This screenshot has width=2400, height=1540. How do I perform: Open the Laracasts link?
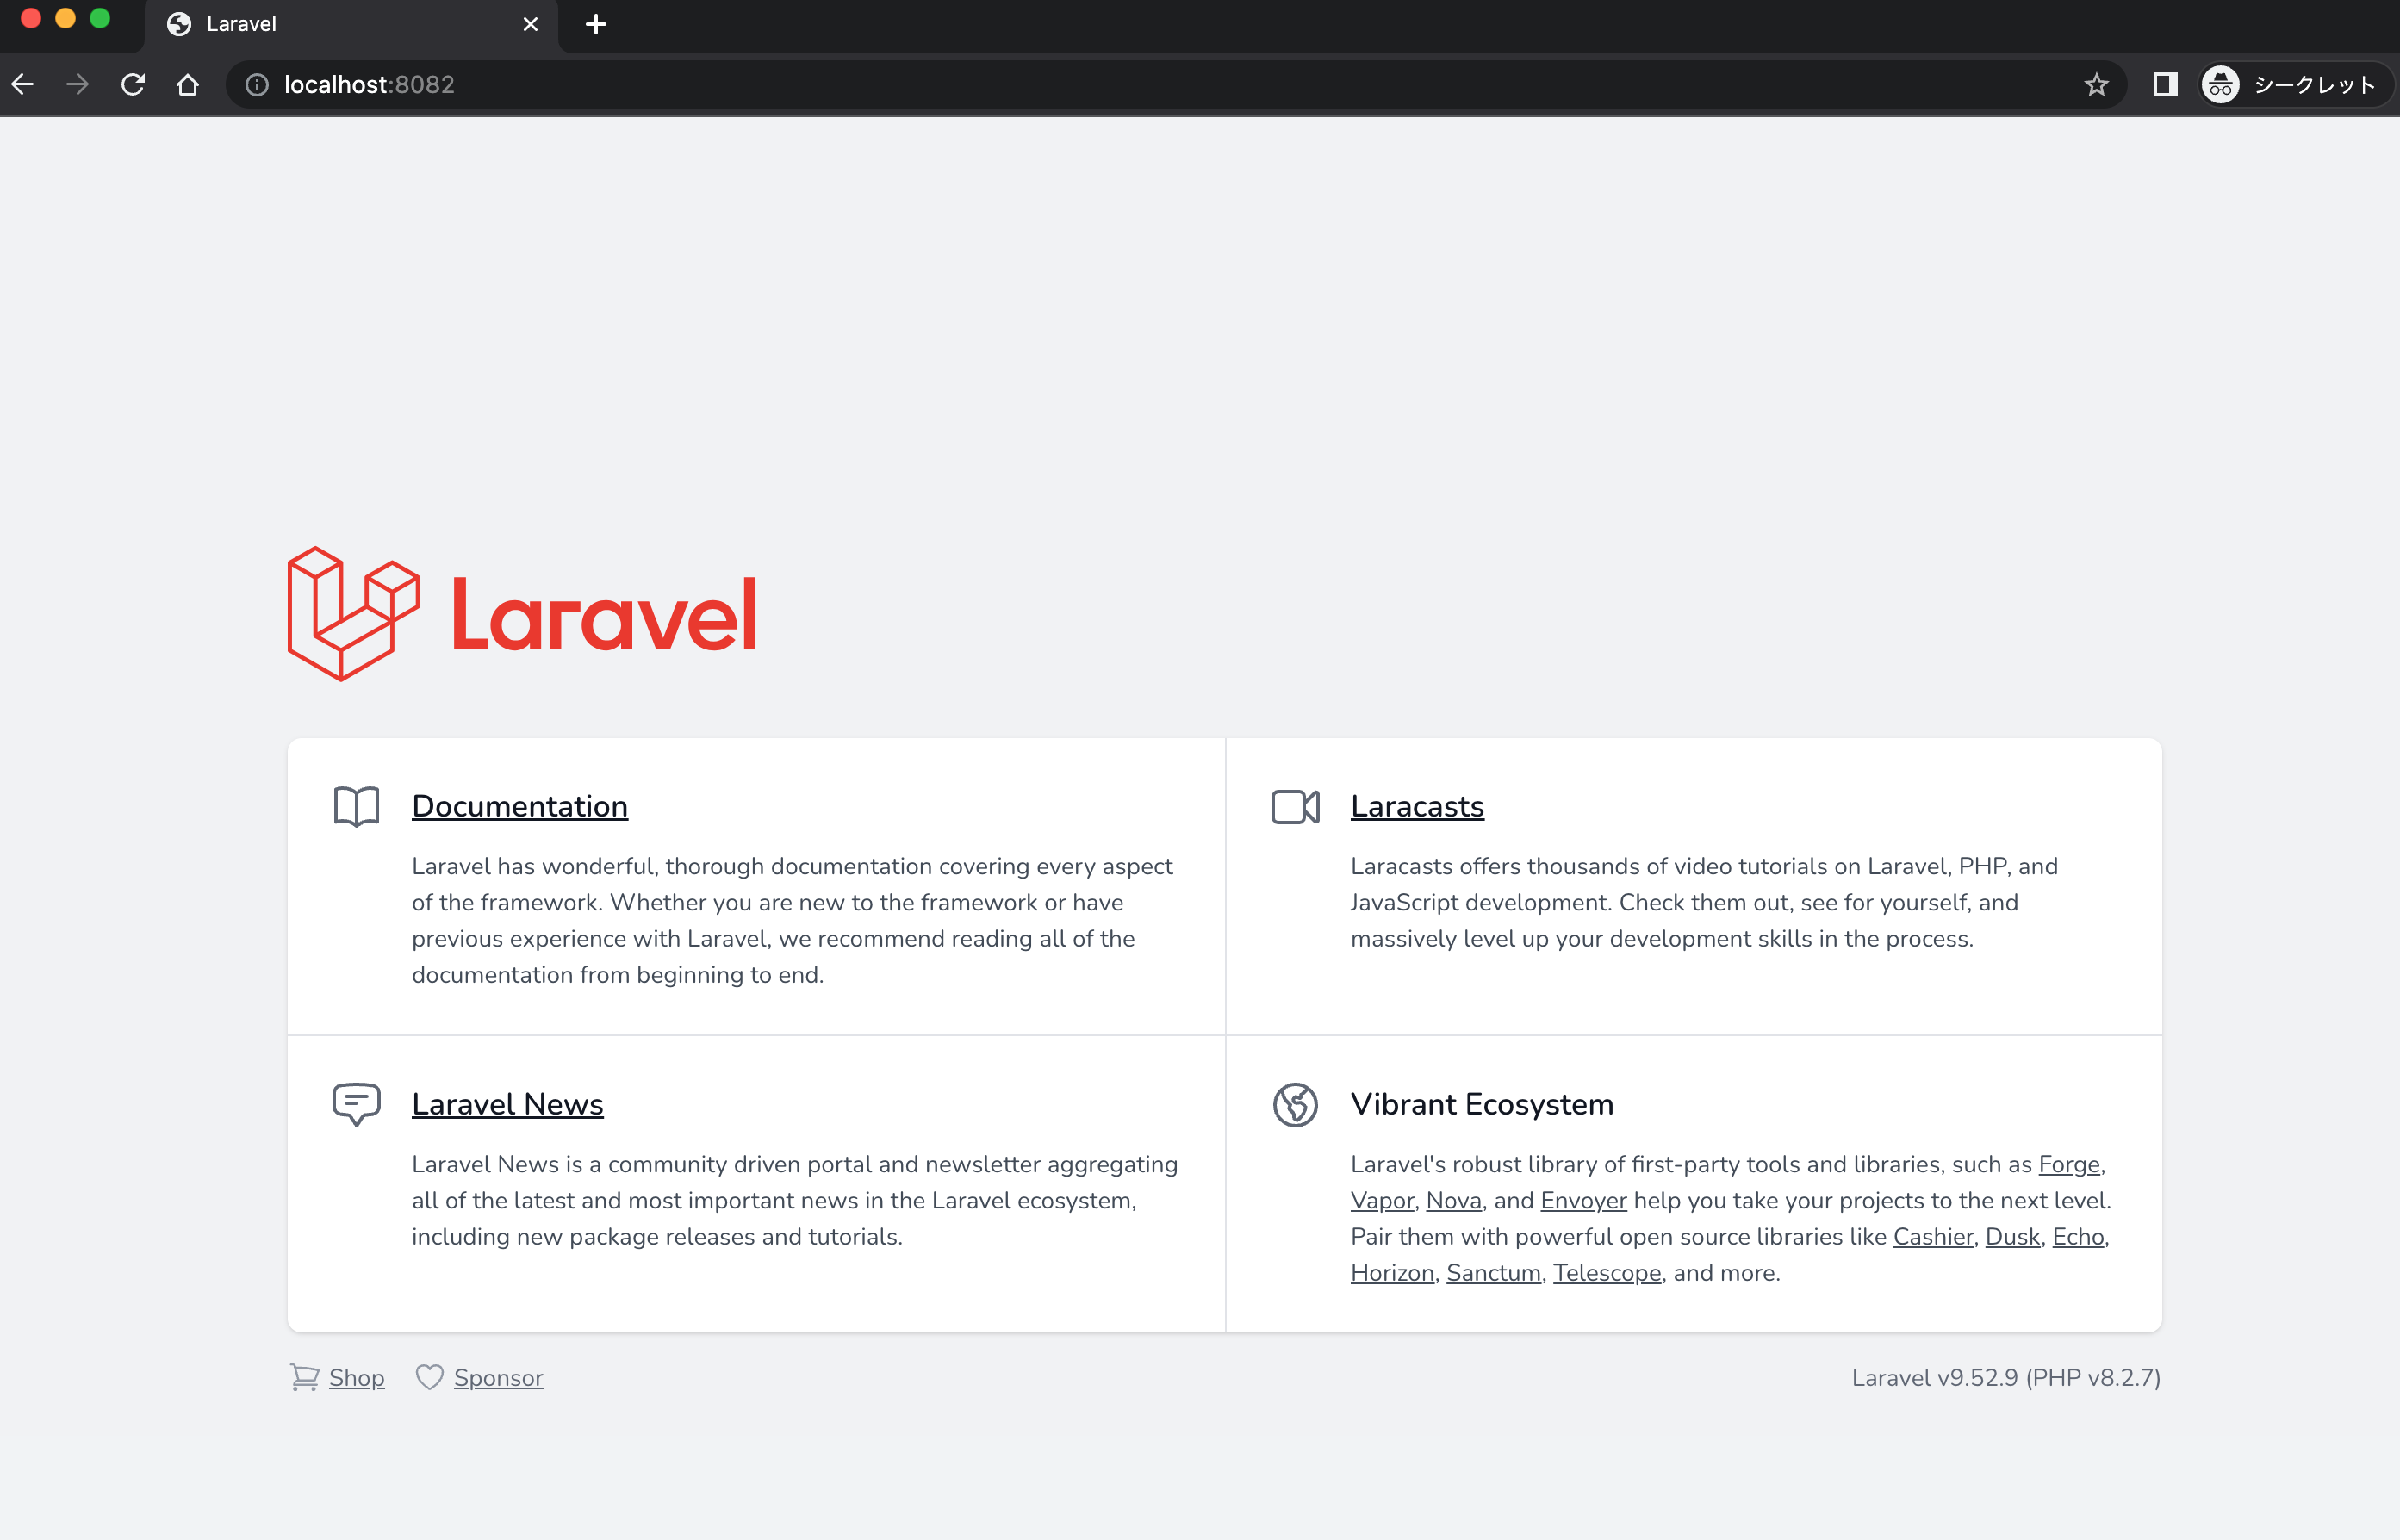point(1417,806)
